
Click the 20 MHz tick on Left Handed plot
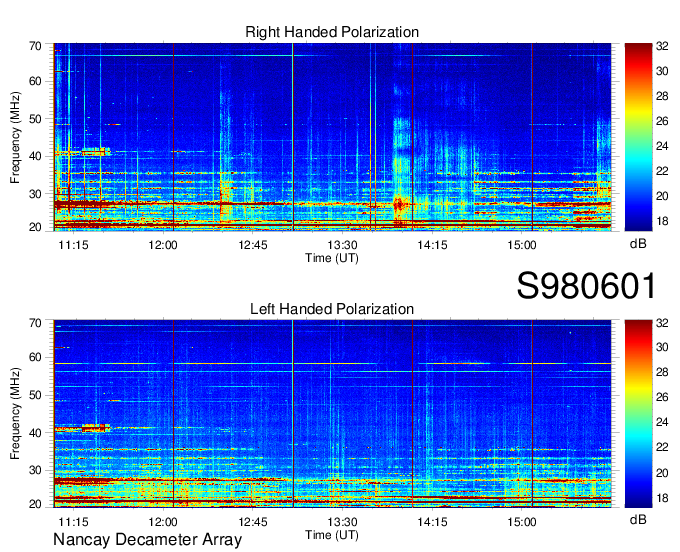tap(35, 504)
